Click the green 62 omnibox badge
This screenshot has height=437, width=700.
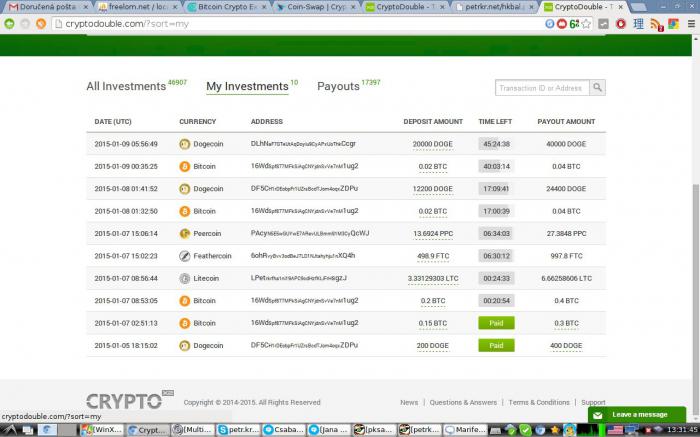click(574, 24)
